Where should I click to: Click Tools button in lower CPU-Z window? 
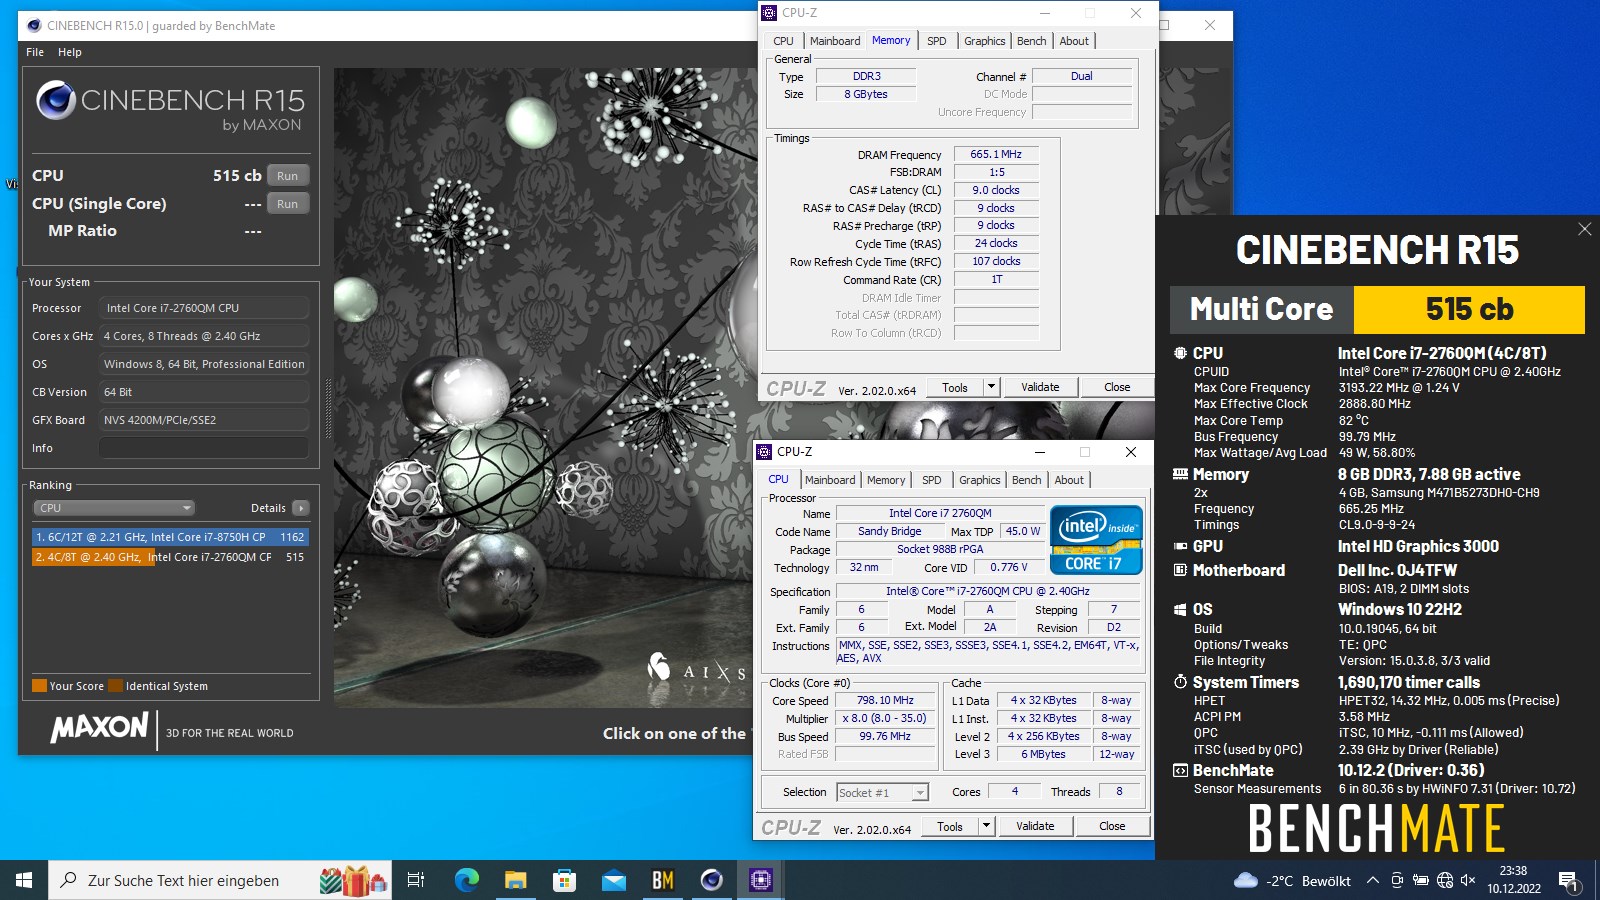coord(950,827)
